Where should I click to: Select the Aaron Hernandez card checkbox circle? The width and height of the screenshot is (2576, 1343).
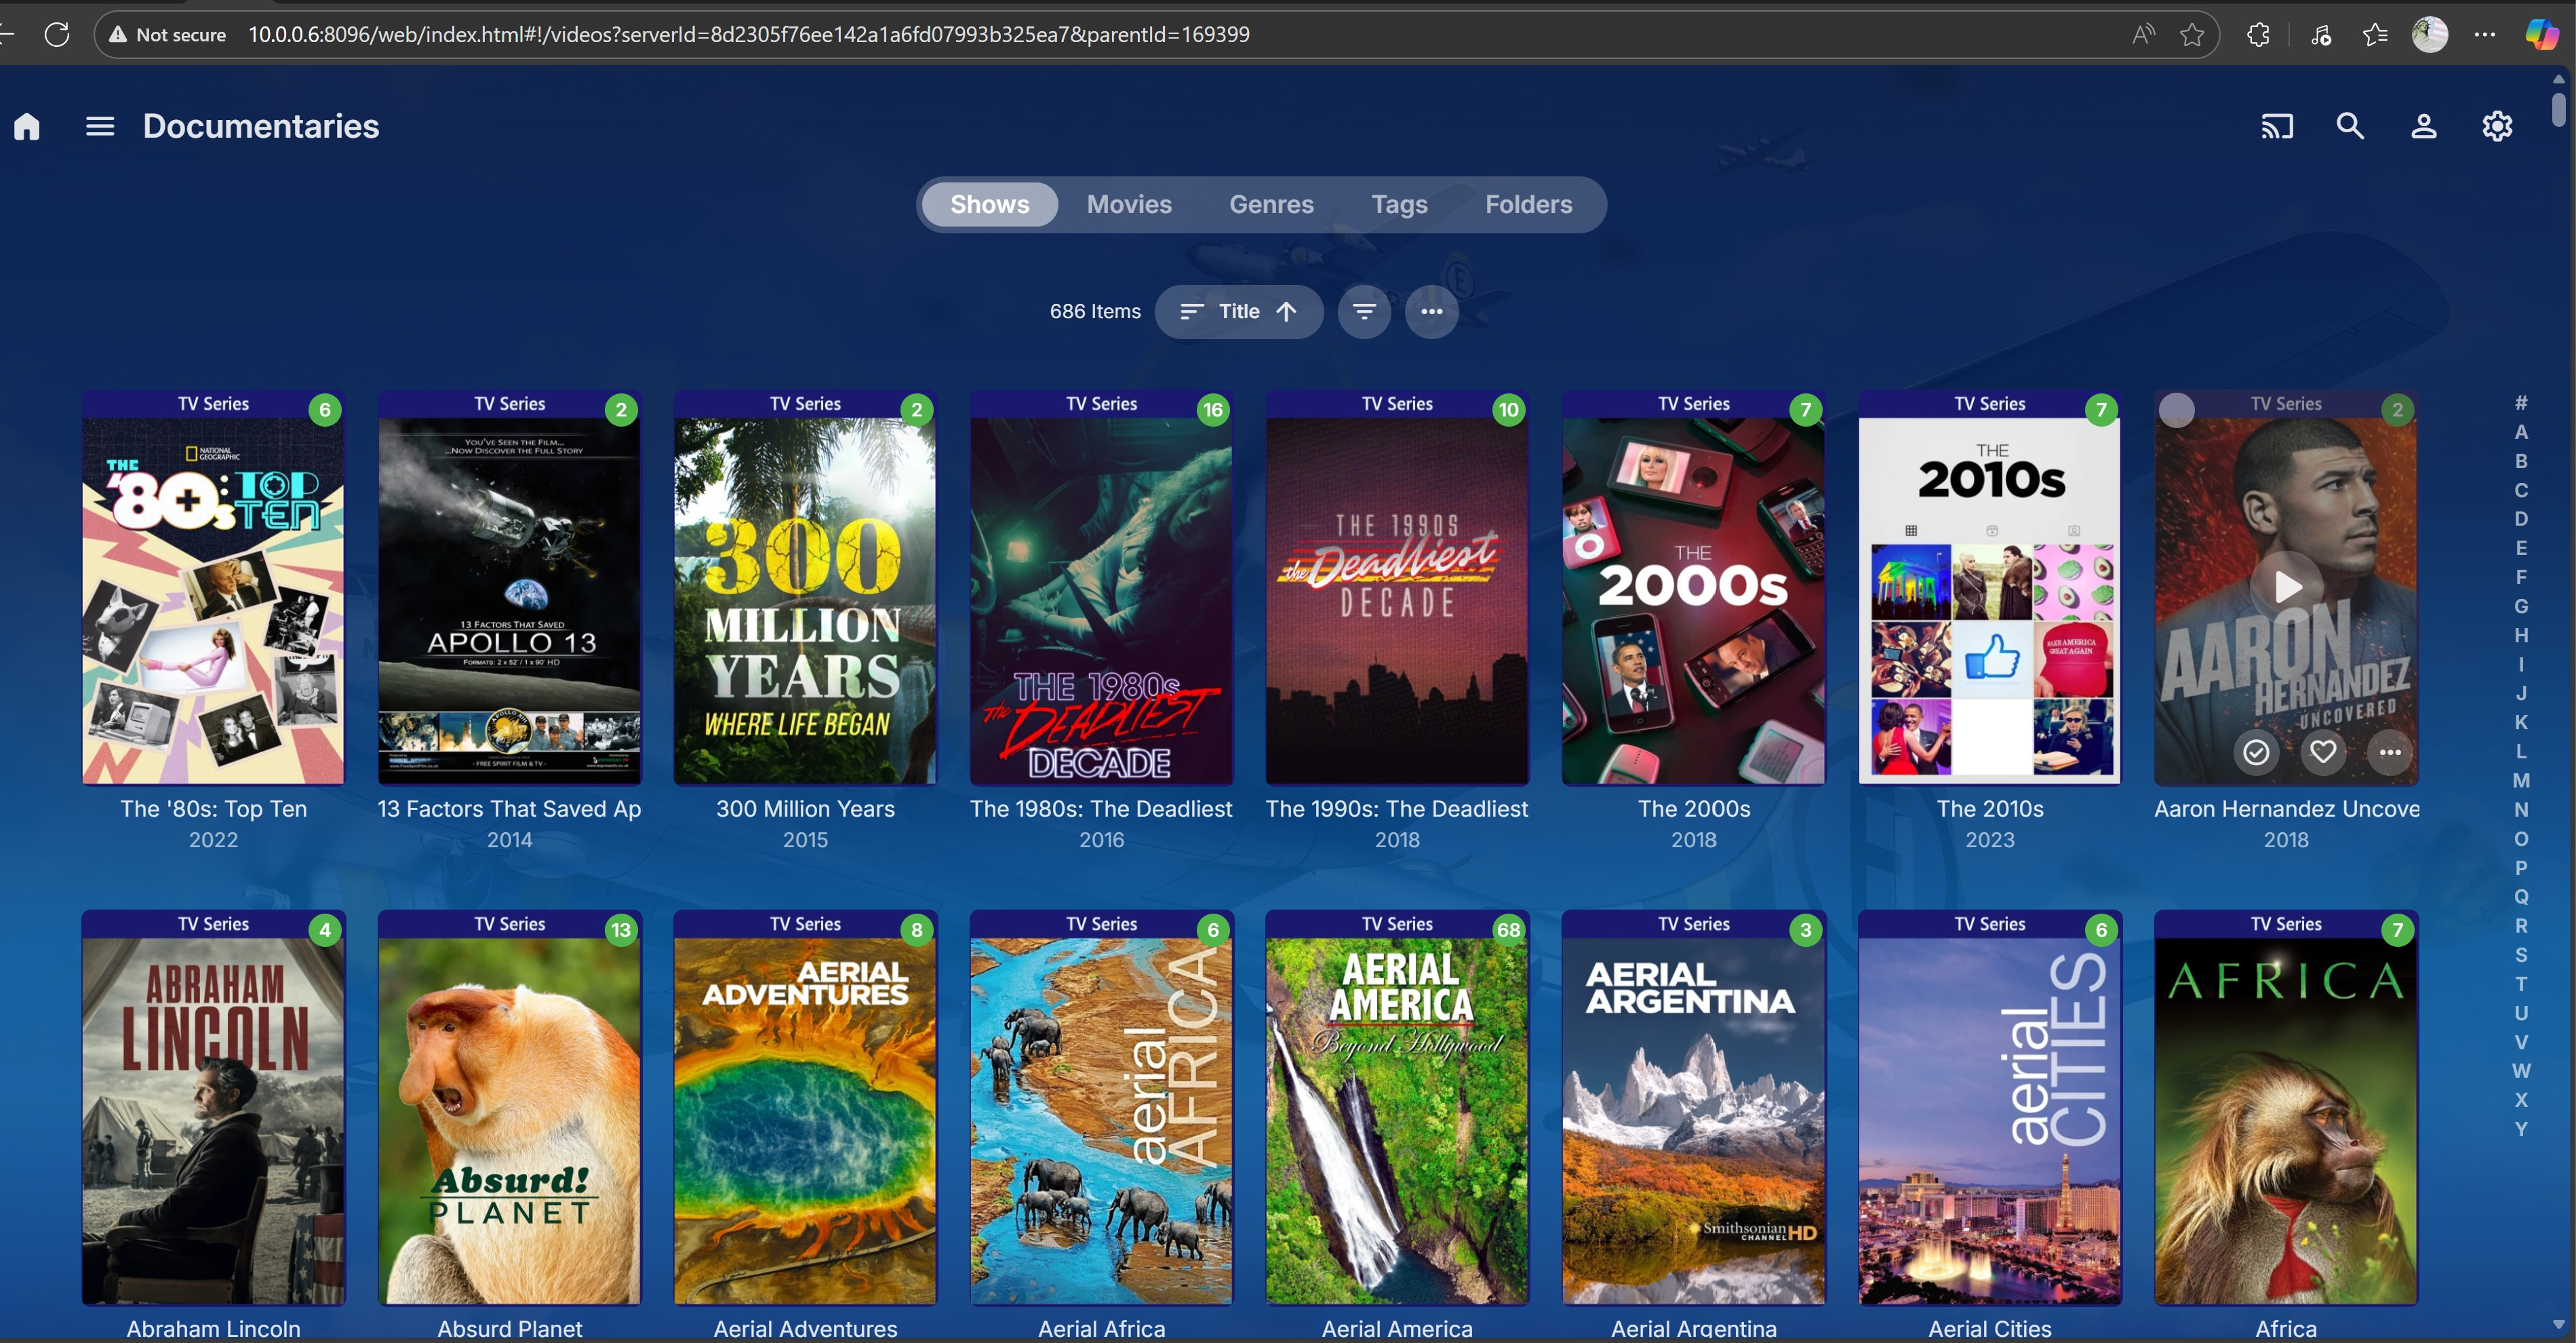[2177, 409]
